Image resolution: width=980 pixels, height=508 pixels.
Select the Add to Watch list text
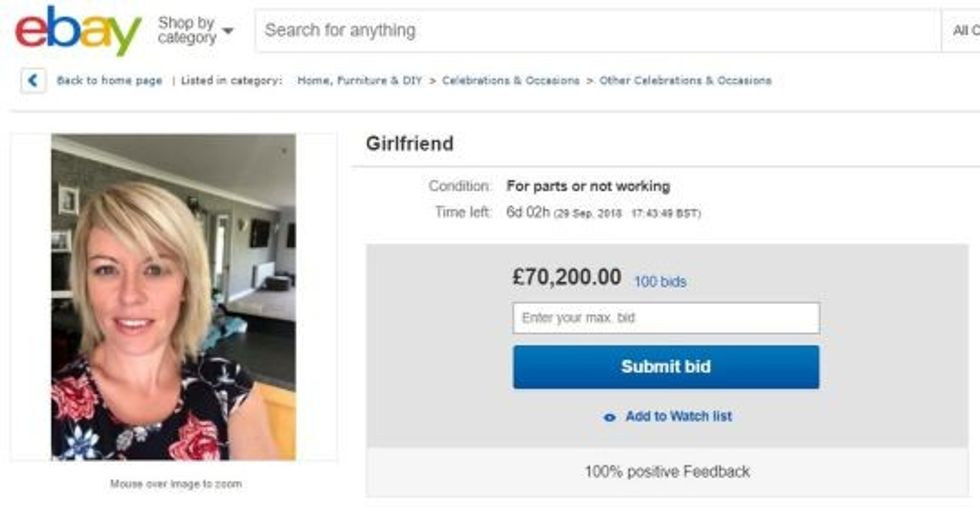[678, 417]
